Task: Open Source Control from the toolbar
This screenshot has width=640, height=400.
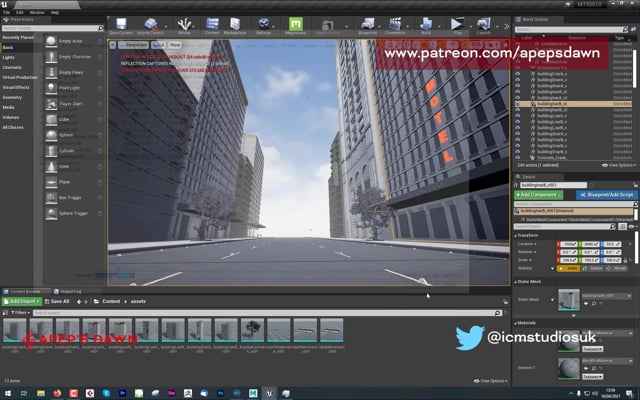Action: 150,24
